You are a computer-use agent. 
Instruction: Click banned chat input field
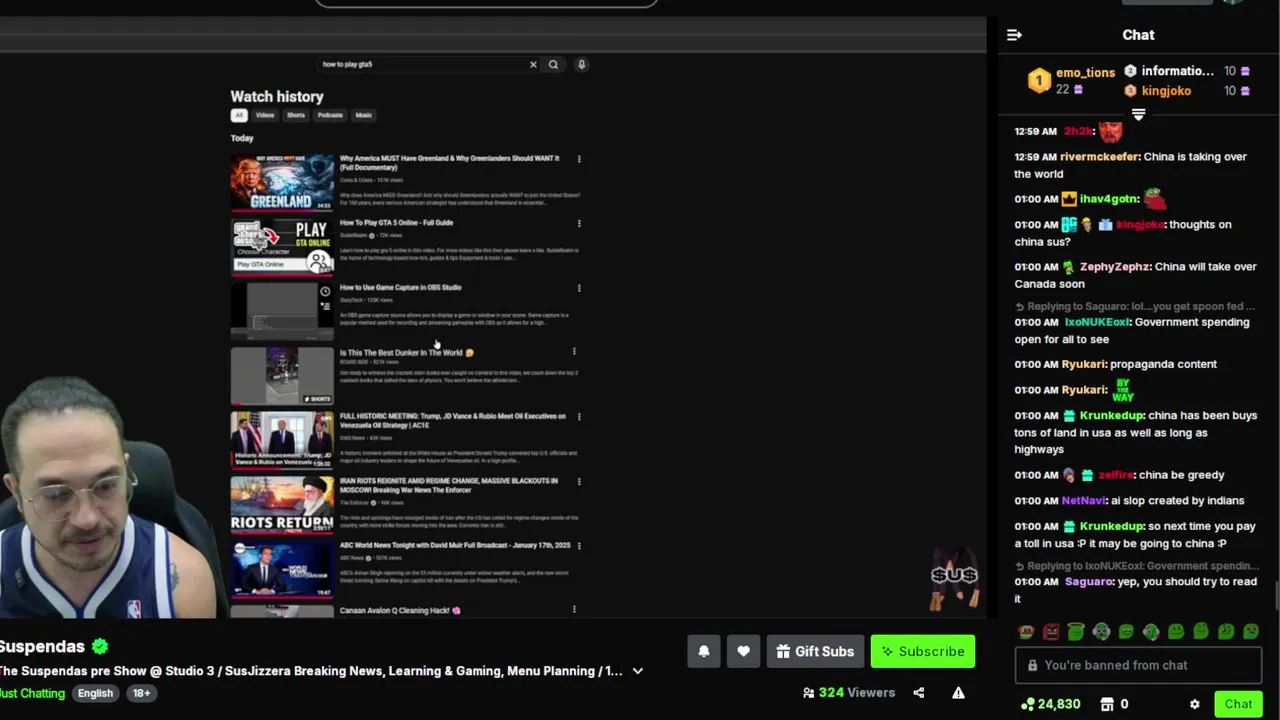[x=1138, y=665]
